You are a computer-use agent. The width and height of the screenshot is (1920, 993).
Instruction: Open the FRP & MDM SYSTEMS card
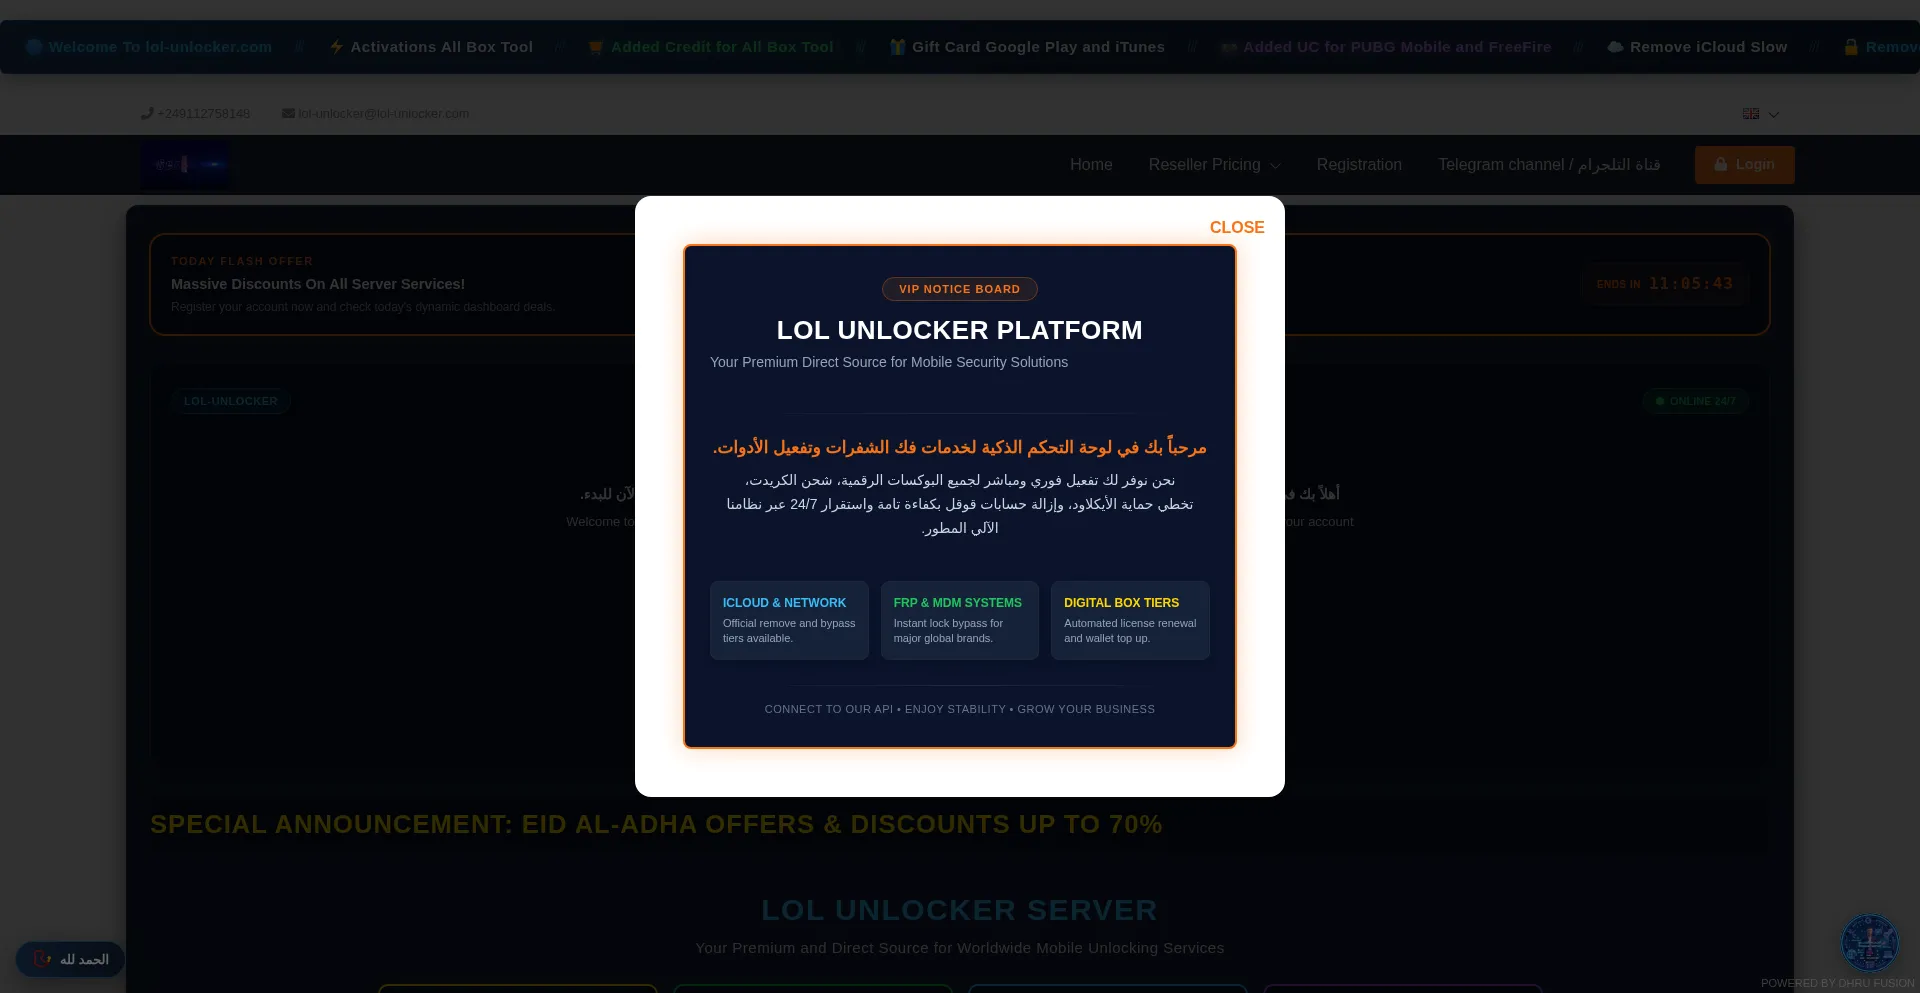959,620
